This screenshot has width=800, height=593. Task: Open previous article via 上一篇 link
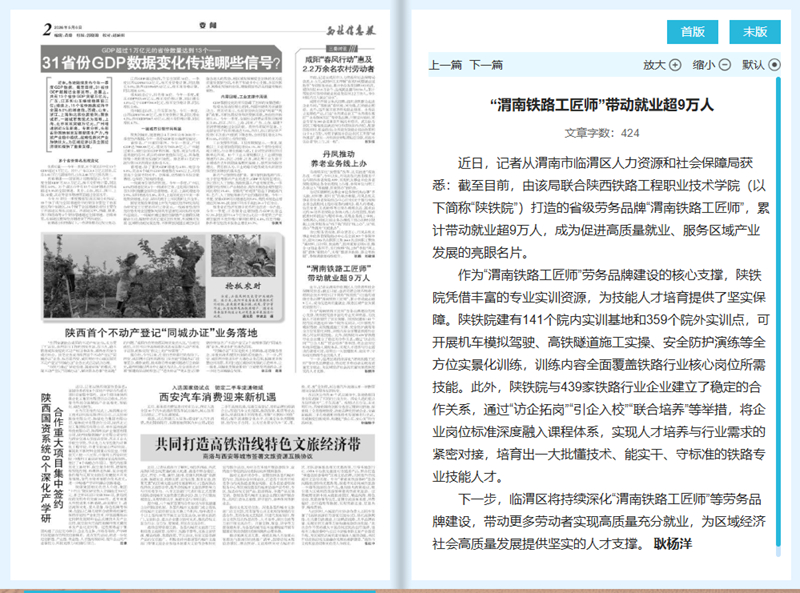pos(445,65)
